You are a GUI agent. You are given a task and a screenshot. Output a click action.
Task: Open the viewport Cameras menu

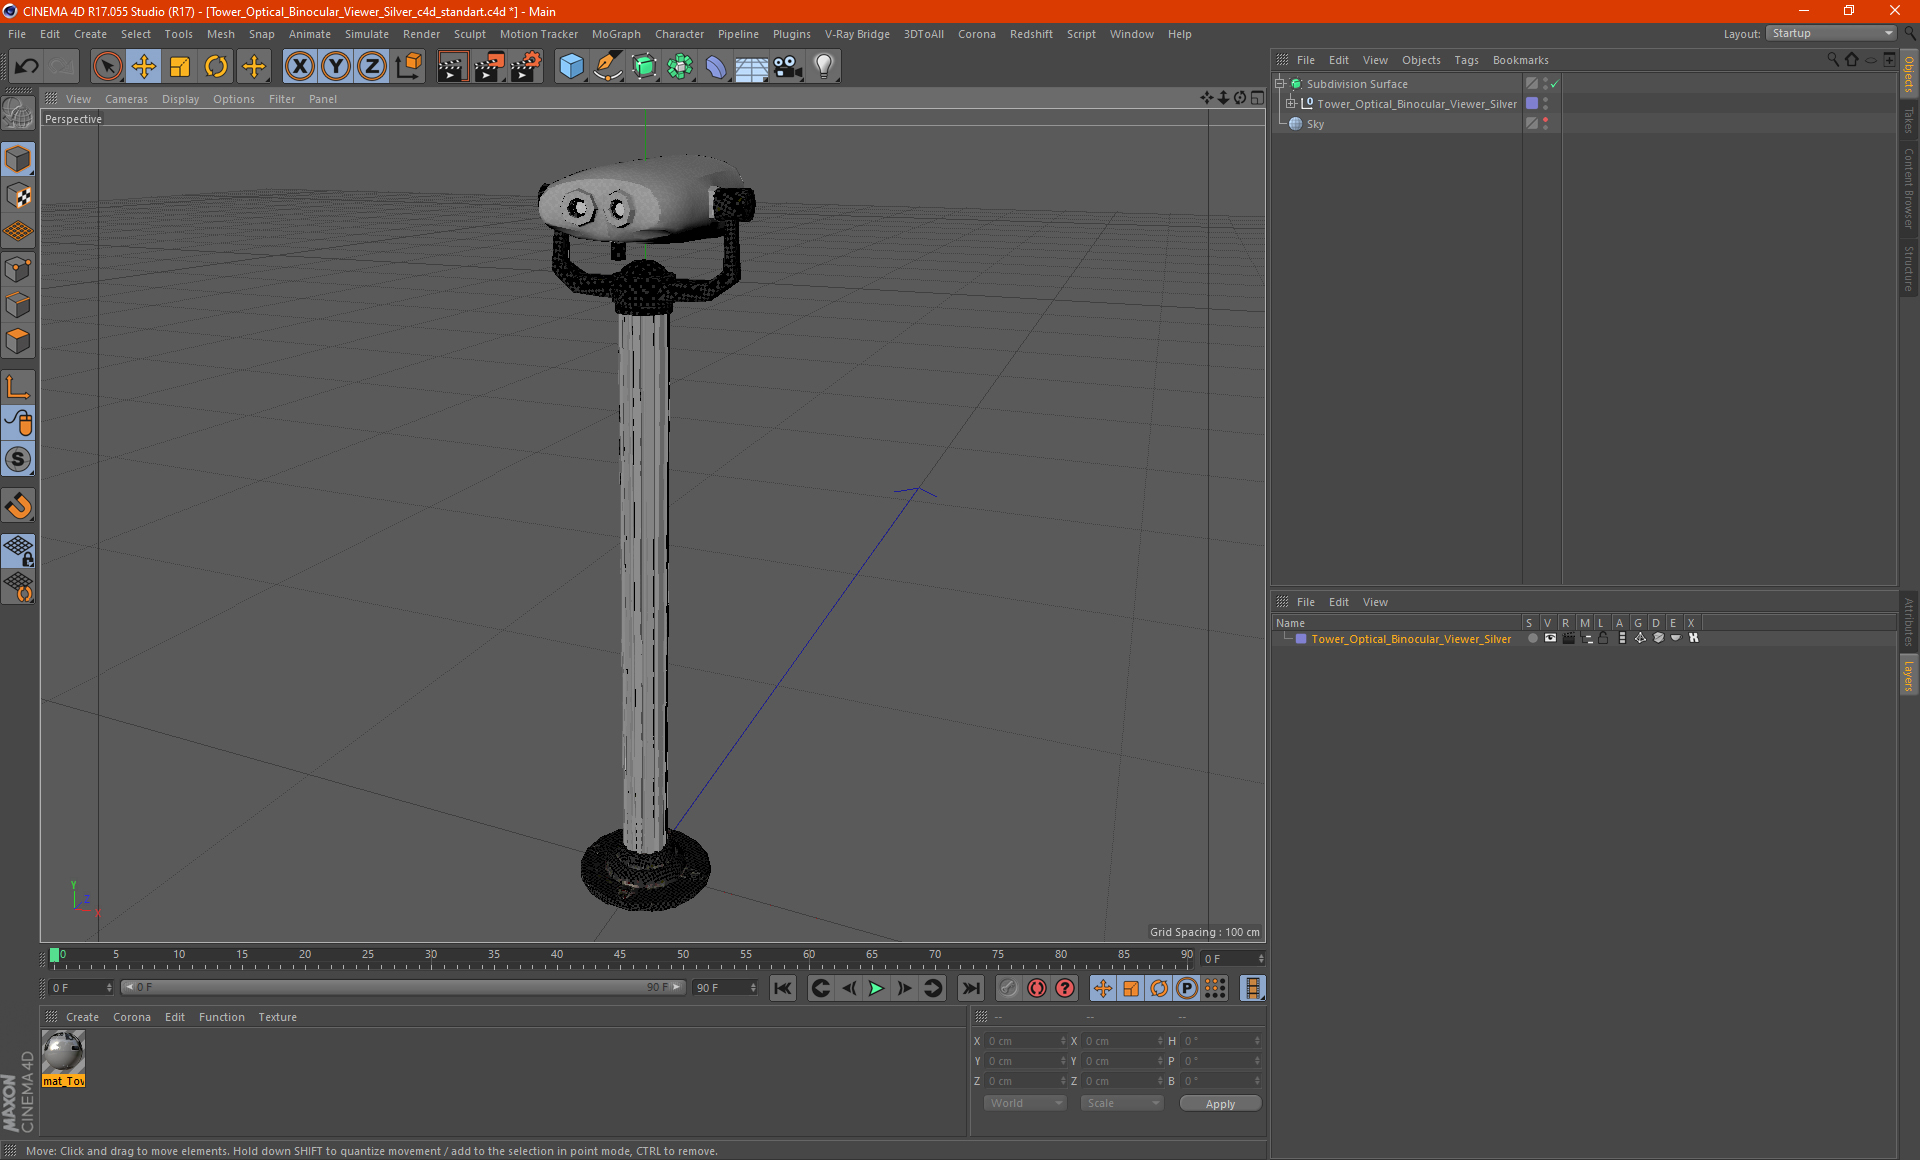tap(126, 99)
